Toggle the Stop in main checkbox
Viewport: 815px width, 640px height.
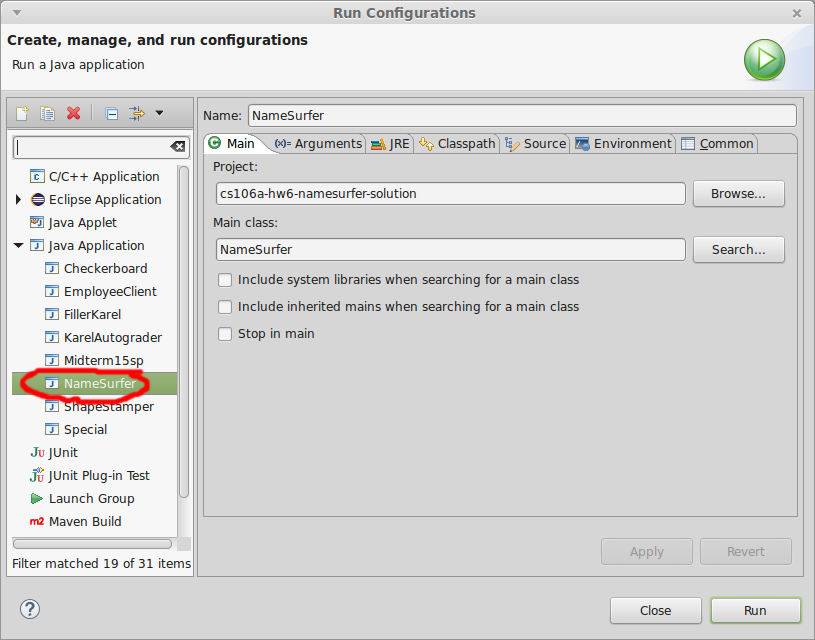pos(225,334)
